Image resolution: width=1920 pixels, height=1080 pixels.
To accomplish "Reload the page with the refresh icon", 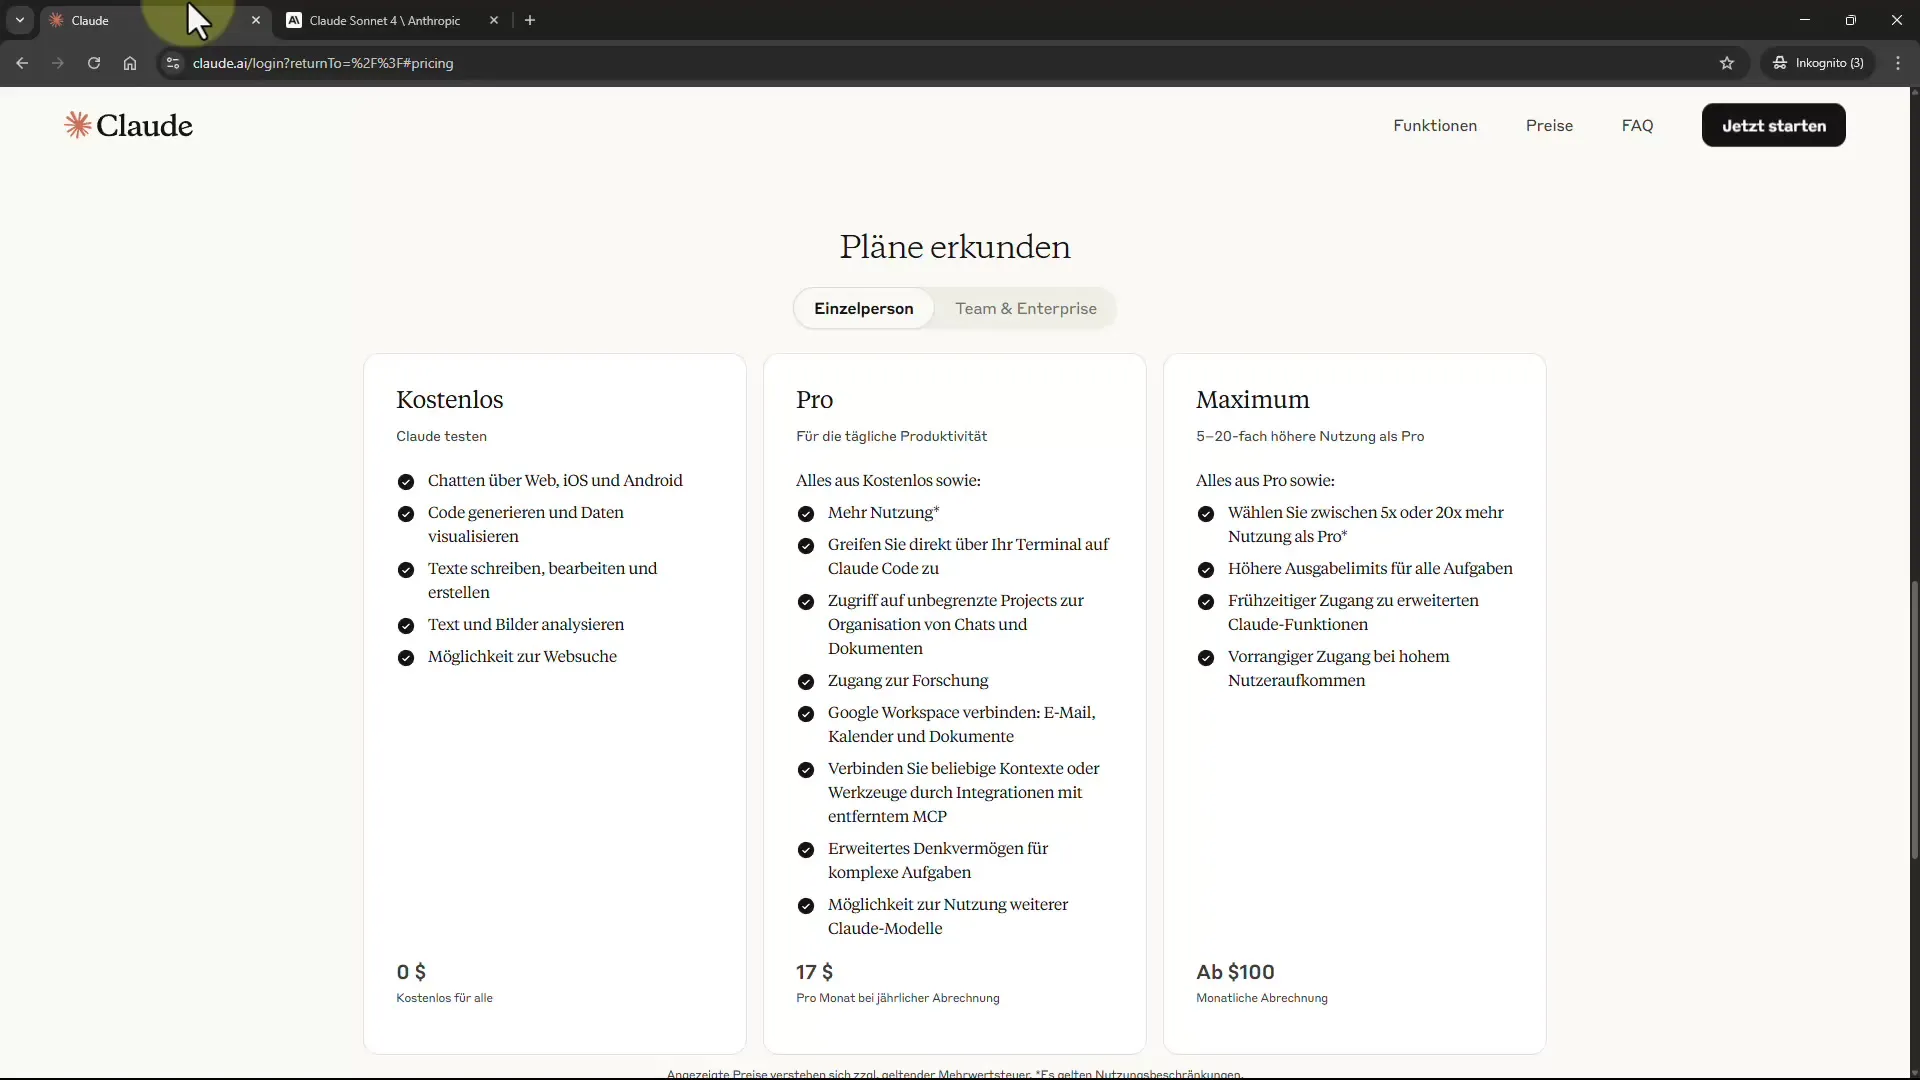I will pyautogui.click(x=94, y=63).
